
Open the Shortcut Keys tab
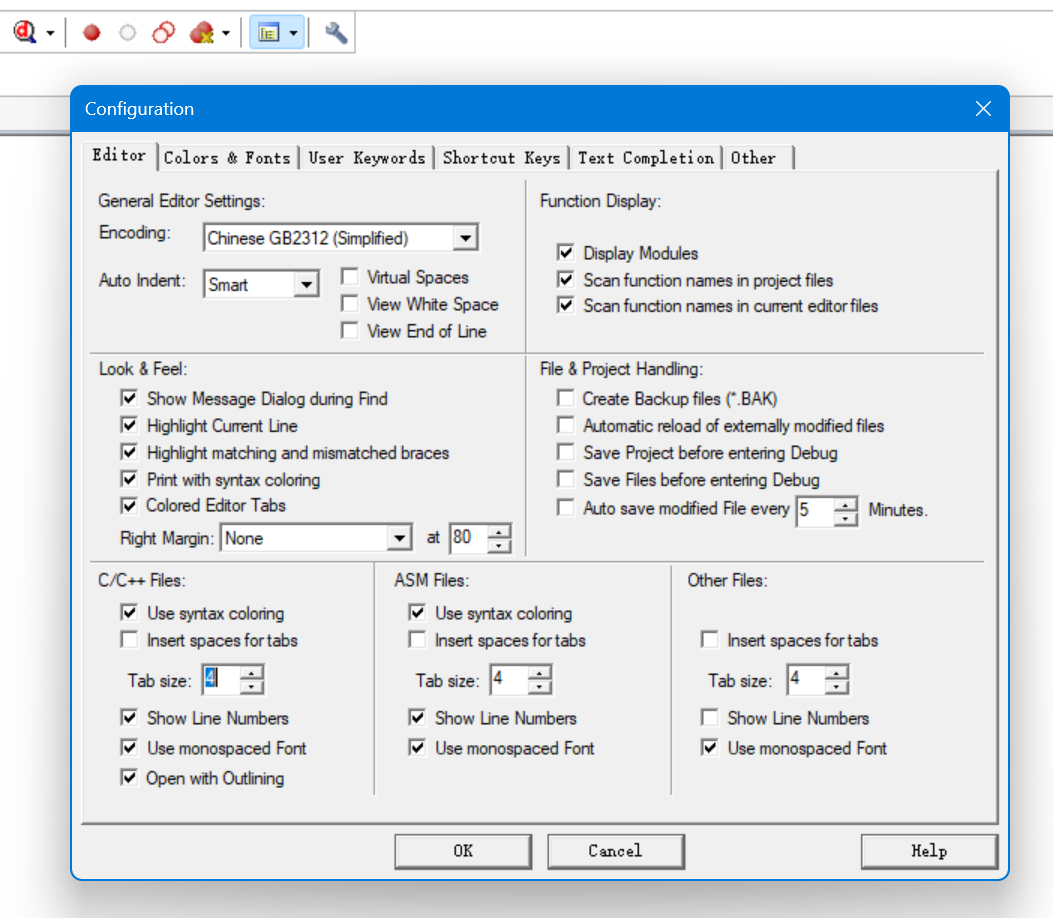(501, 158)
